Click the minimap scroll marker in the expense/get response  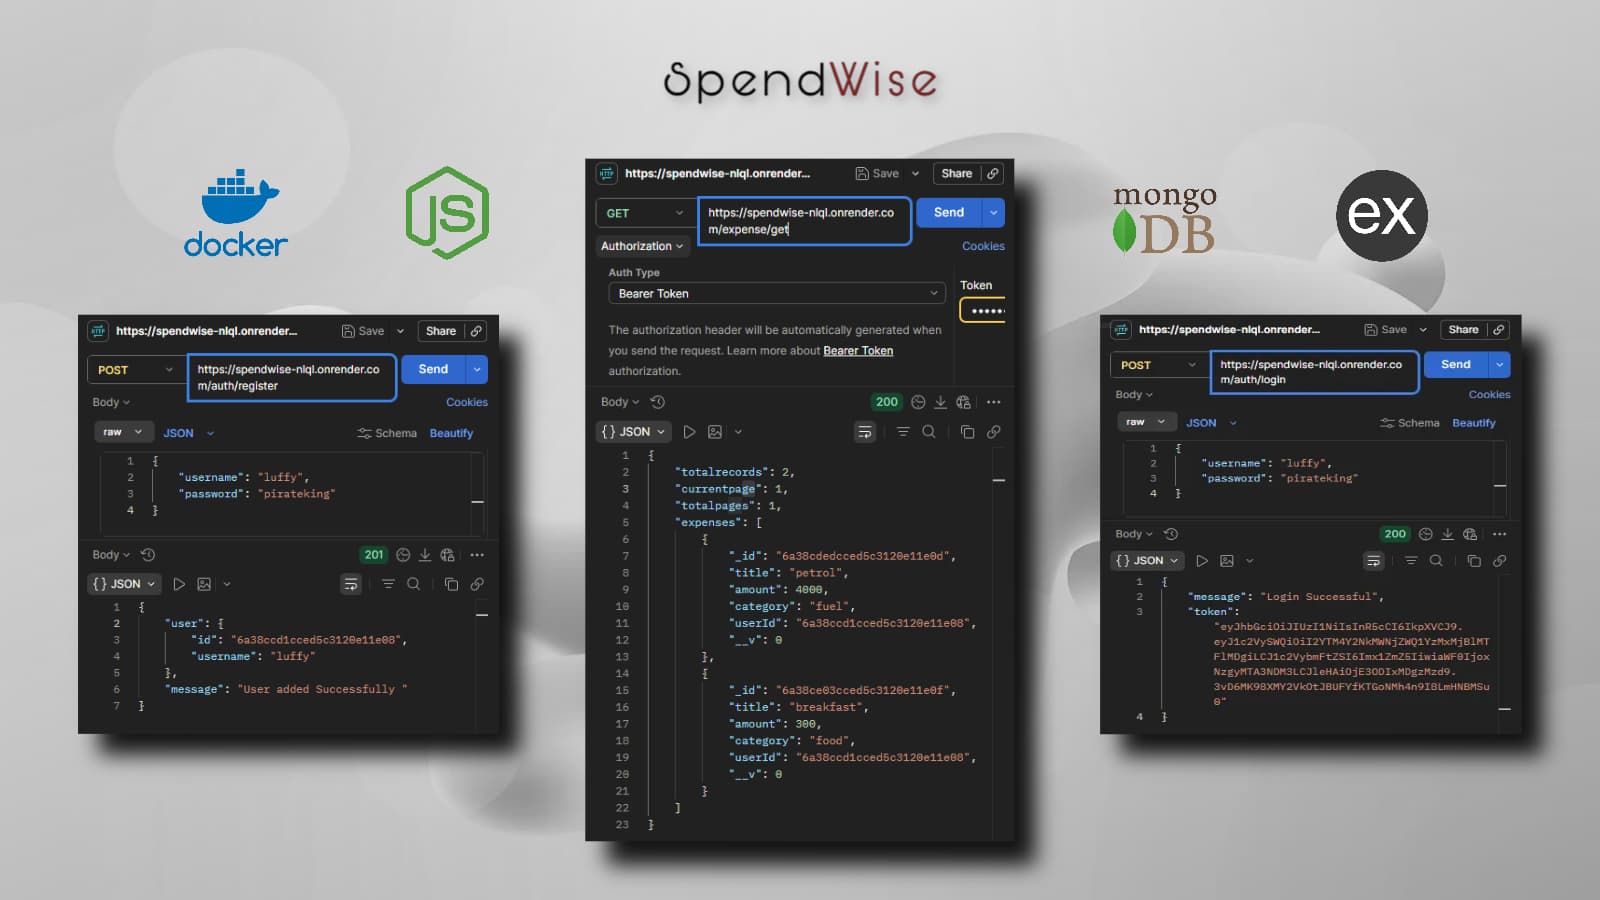tap(999, 481)
